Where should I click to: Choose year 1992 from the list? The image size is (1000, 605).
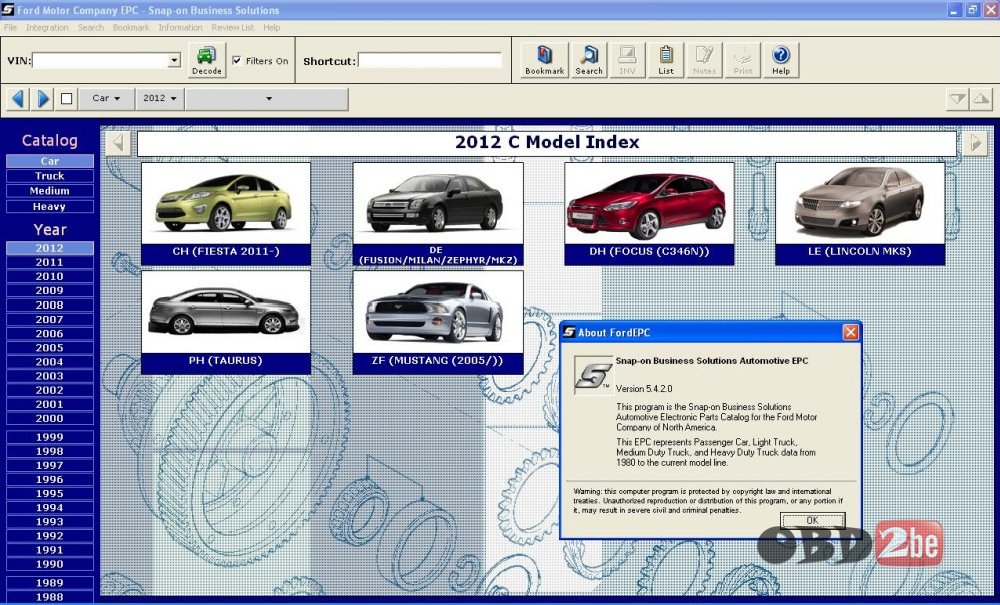point(50,536)
